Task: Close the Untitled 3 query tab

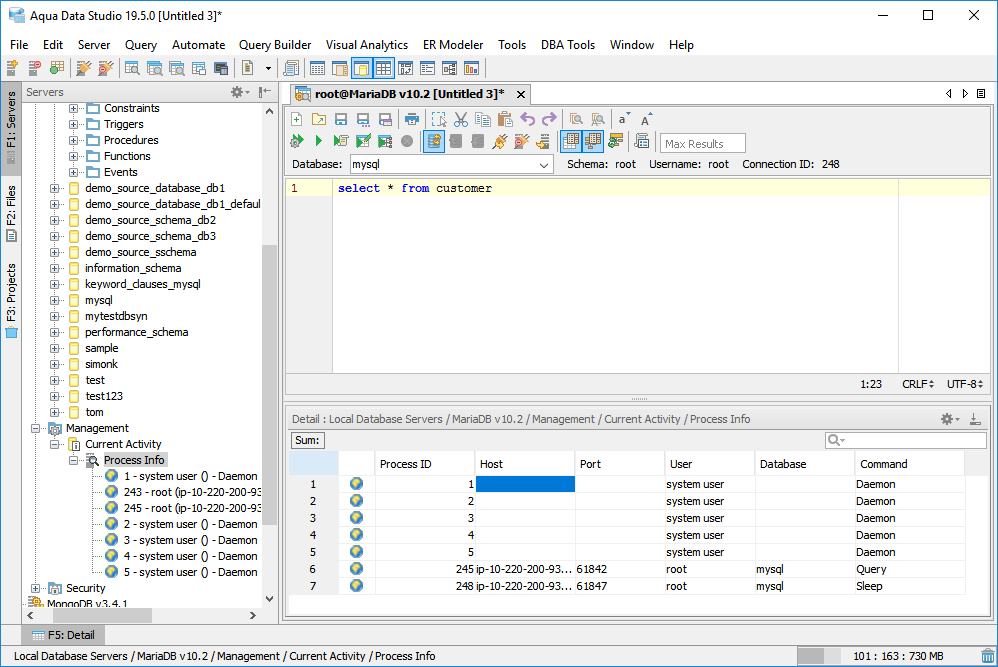Action: point(521,94)
